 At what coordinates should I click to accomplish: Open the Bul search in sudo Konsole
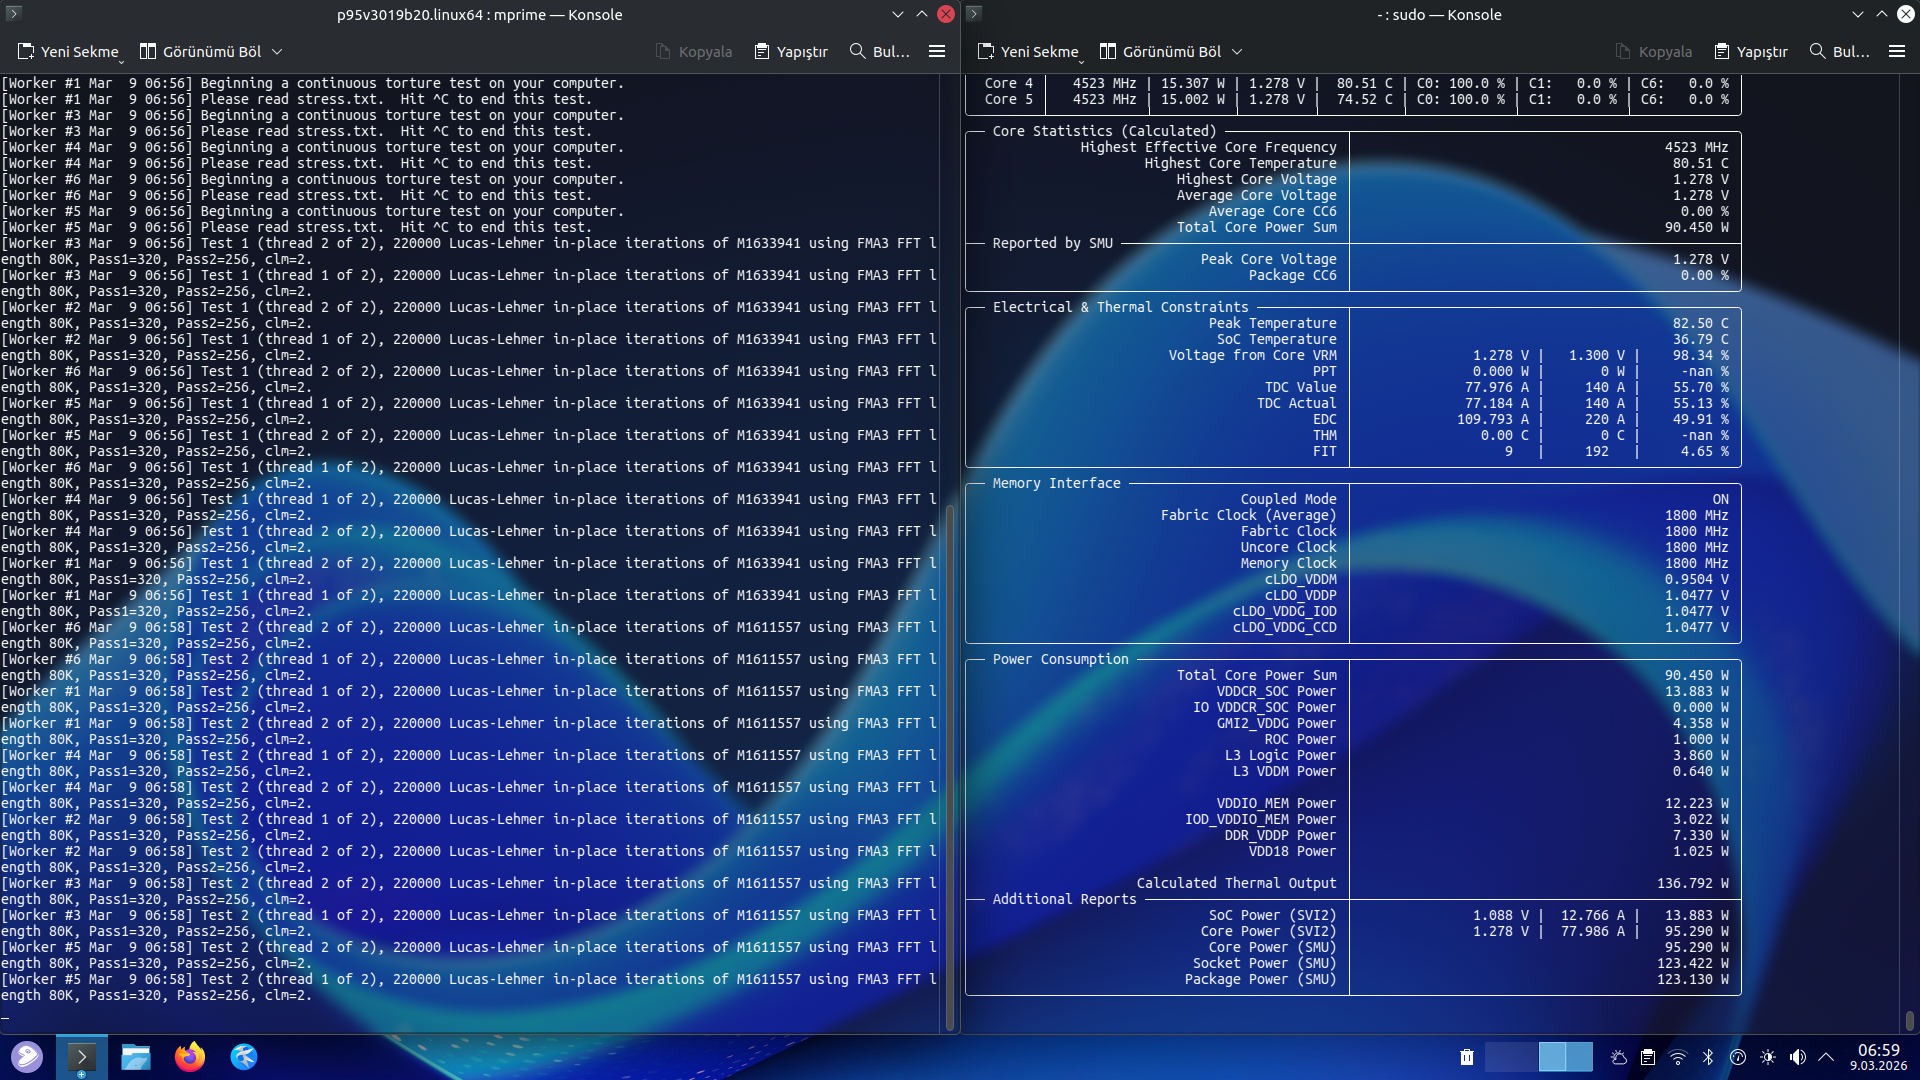[1840, 51]
